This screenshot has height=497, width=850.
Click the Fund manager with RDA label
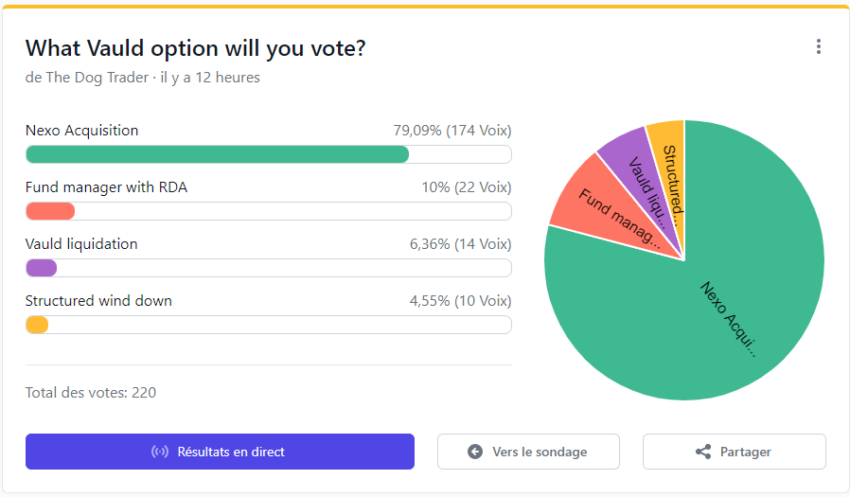click(x=106, y=188)
